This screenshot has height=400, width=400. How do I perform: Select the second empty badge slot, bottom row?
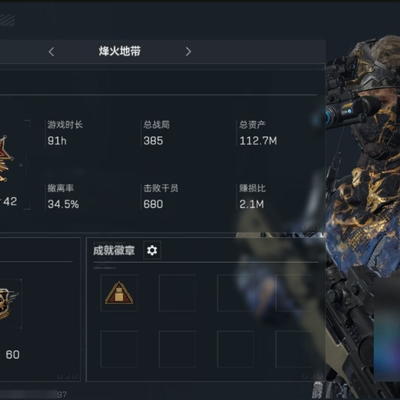coord(177,349)
